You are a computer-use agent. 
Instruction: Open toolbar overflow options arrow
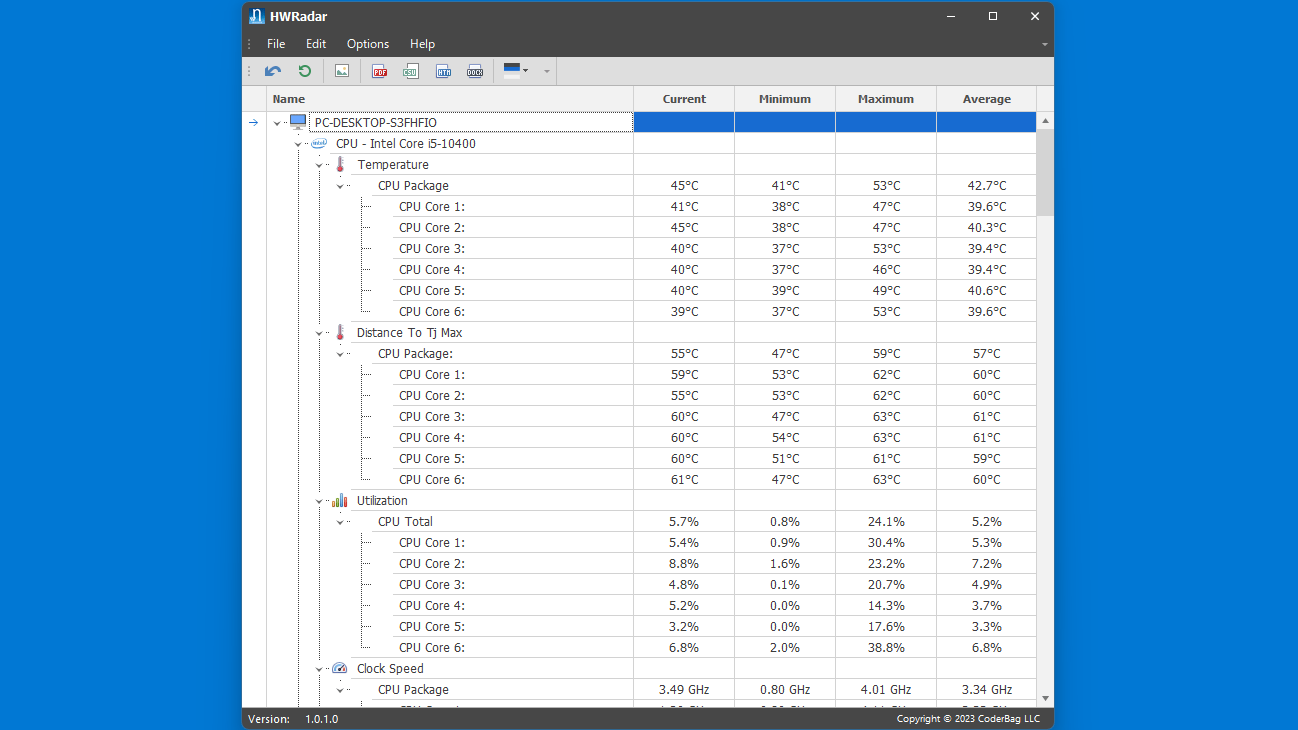tap(546, 71)
